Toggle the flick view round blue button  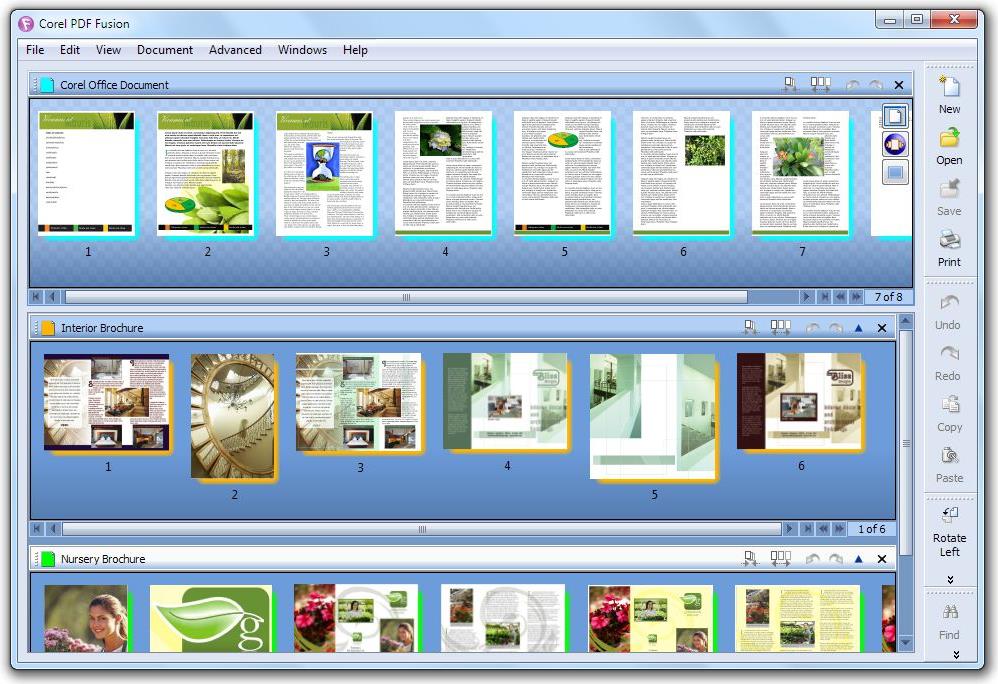coord(895,145)
